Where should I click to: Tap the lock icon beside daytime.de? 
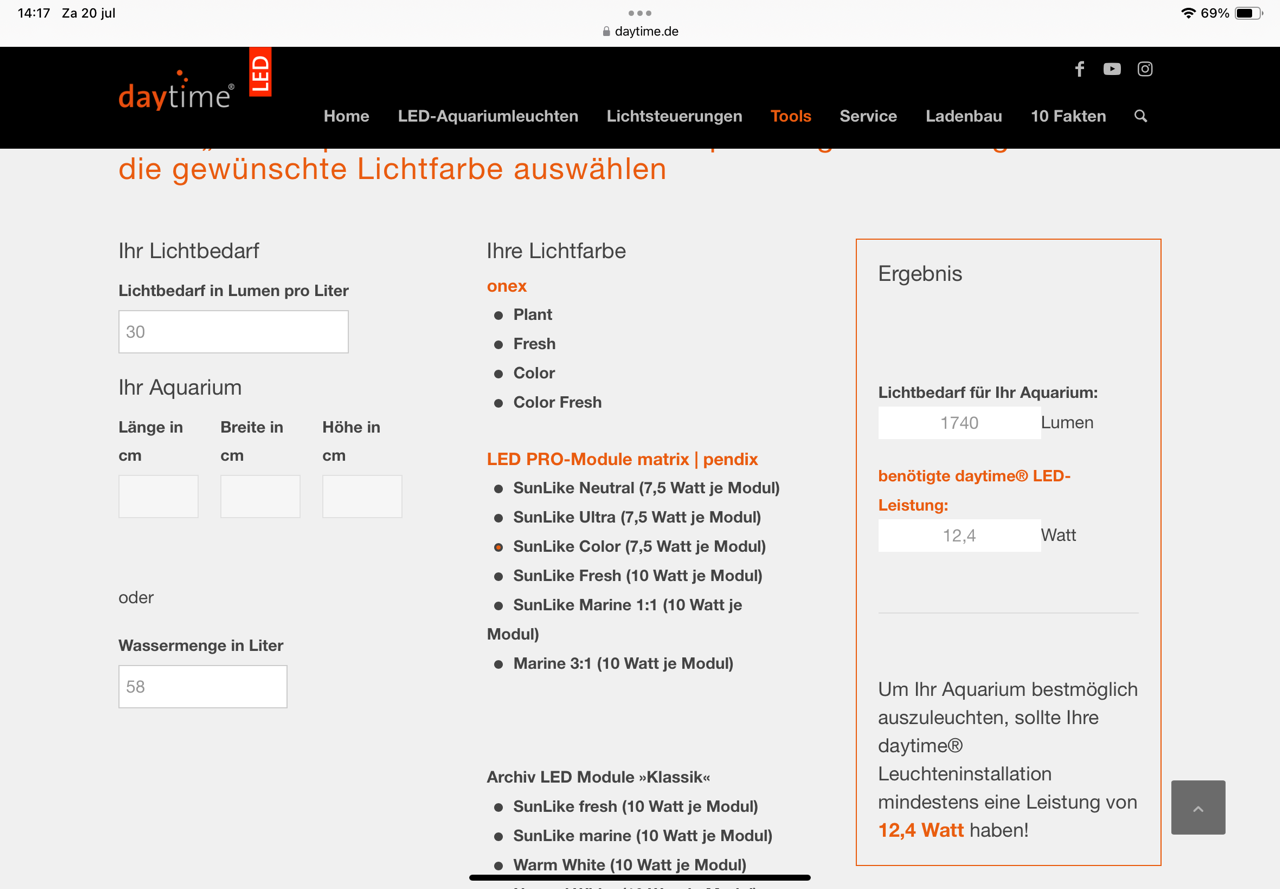pos(606,31)
